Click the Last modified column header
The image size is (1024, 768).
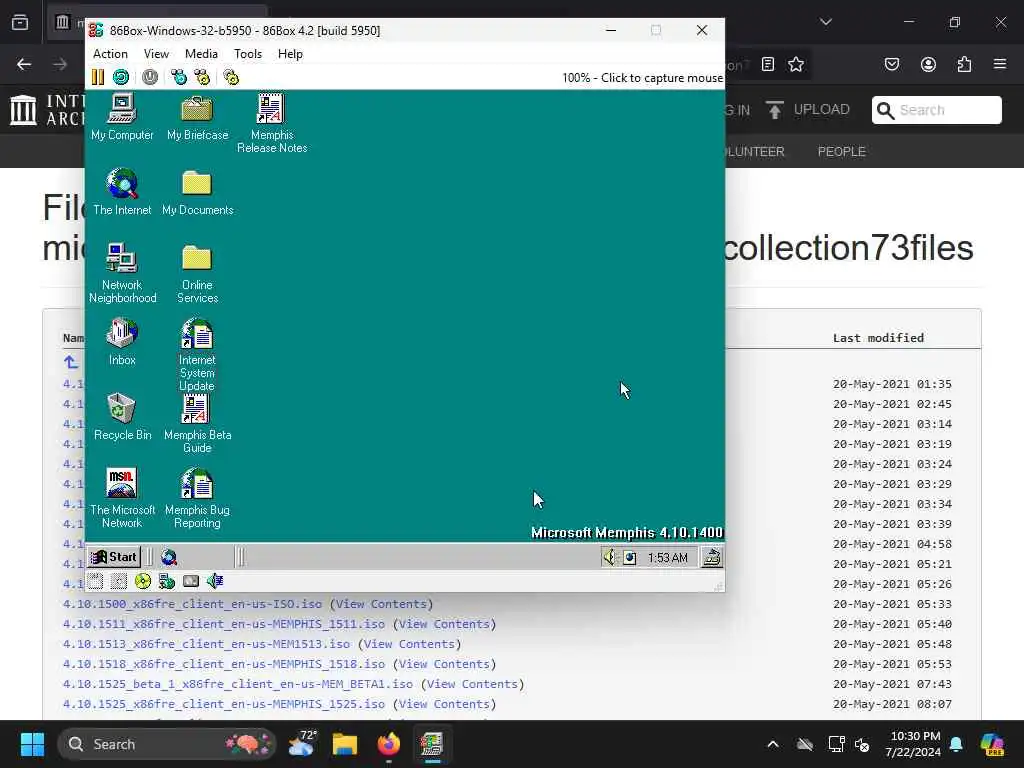point(878,338)
